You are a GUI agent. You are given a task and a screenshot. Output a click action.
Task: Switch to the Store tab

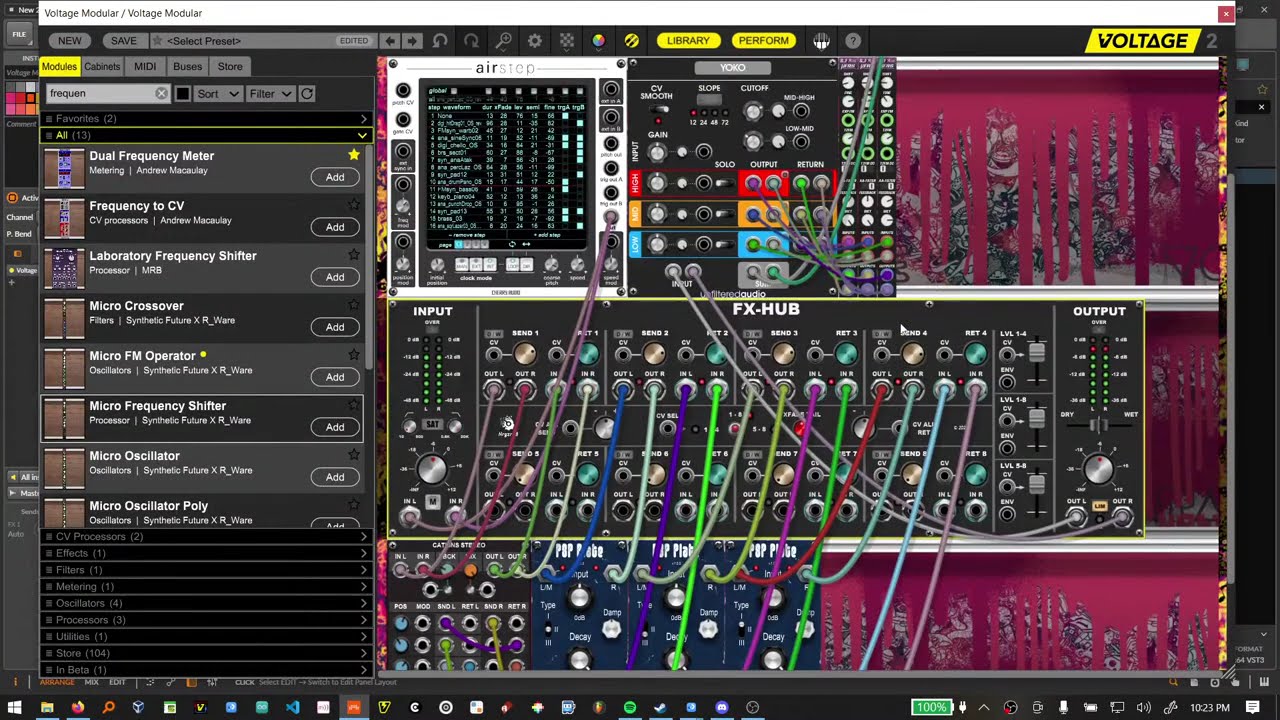click(230, 66)
